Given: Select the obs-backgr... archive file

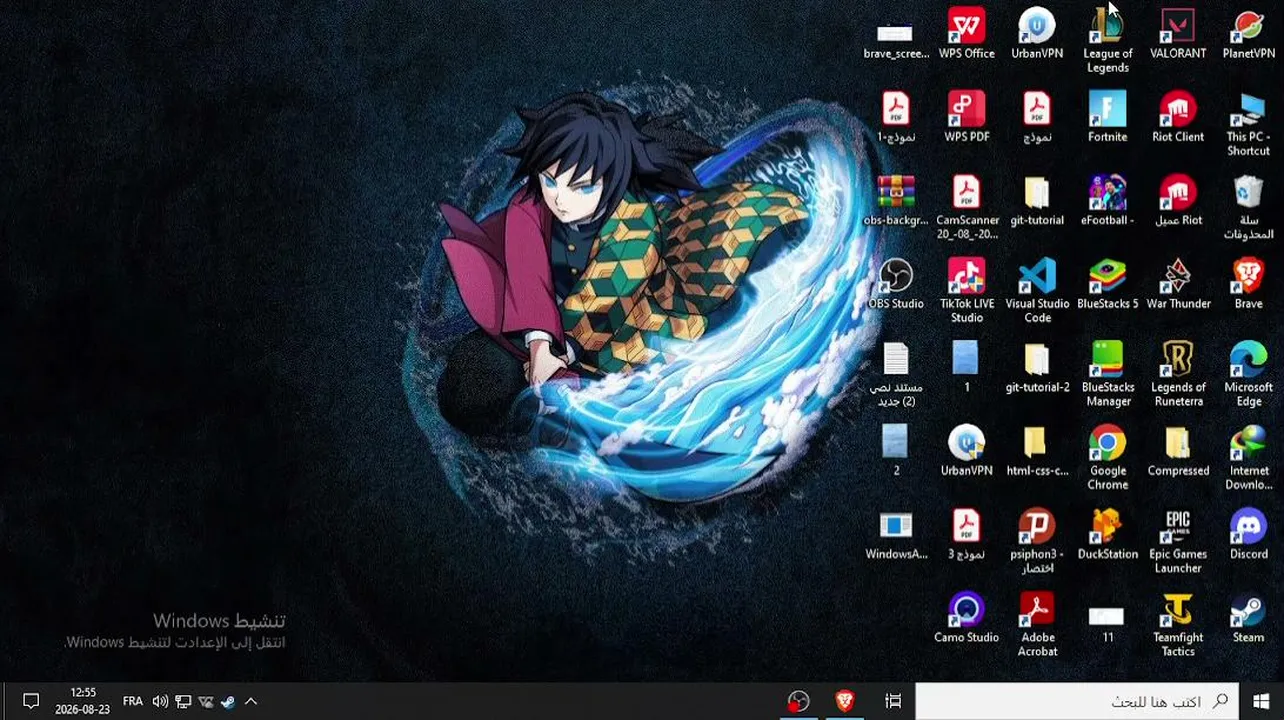Looking at the screenshot, I should coord(895,201).
